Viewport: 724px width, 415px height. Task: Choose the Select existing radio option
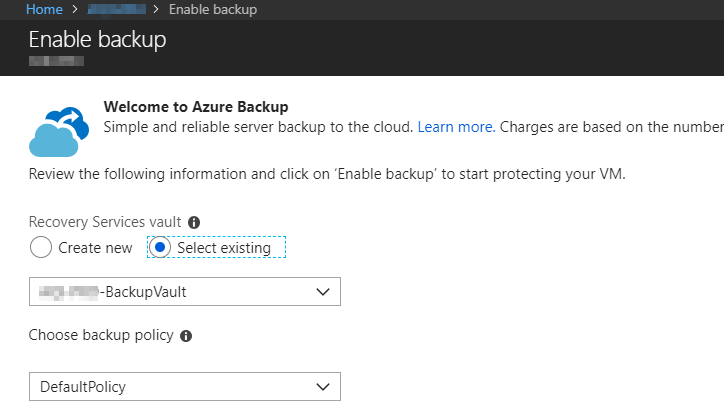pyautogui.click(x=161, y=247)
